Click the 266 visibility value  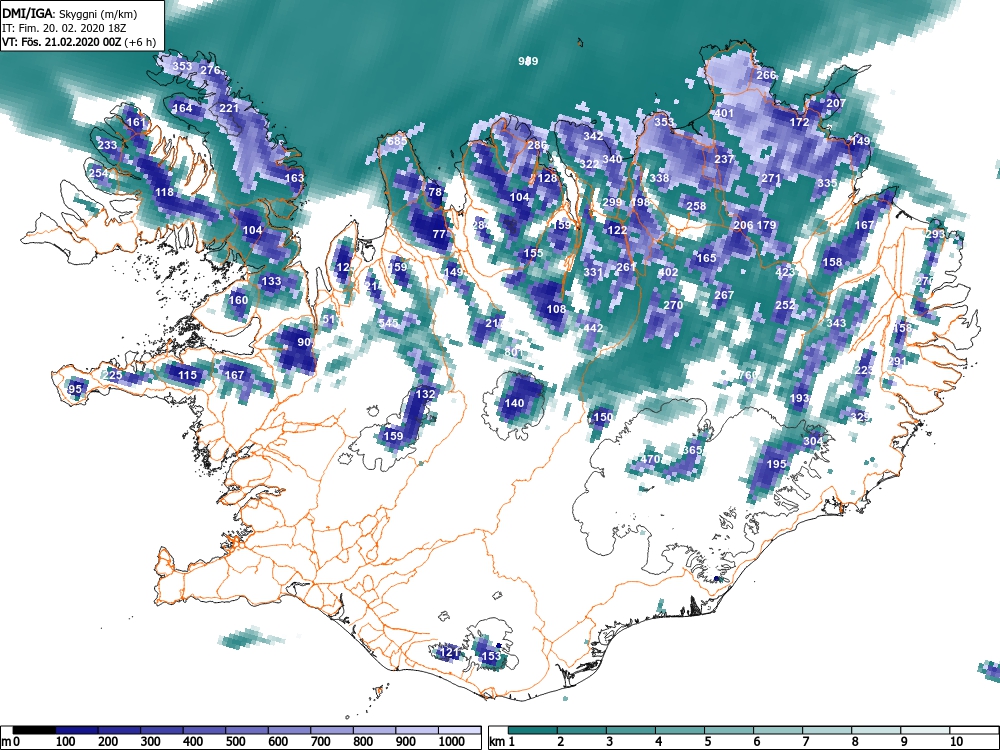tap(766, 75)
